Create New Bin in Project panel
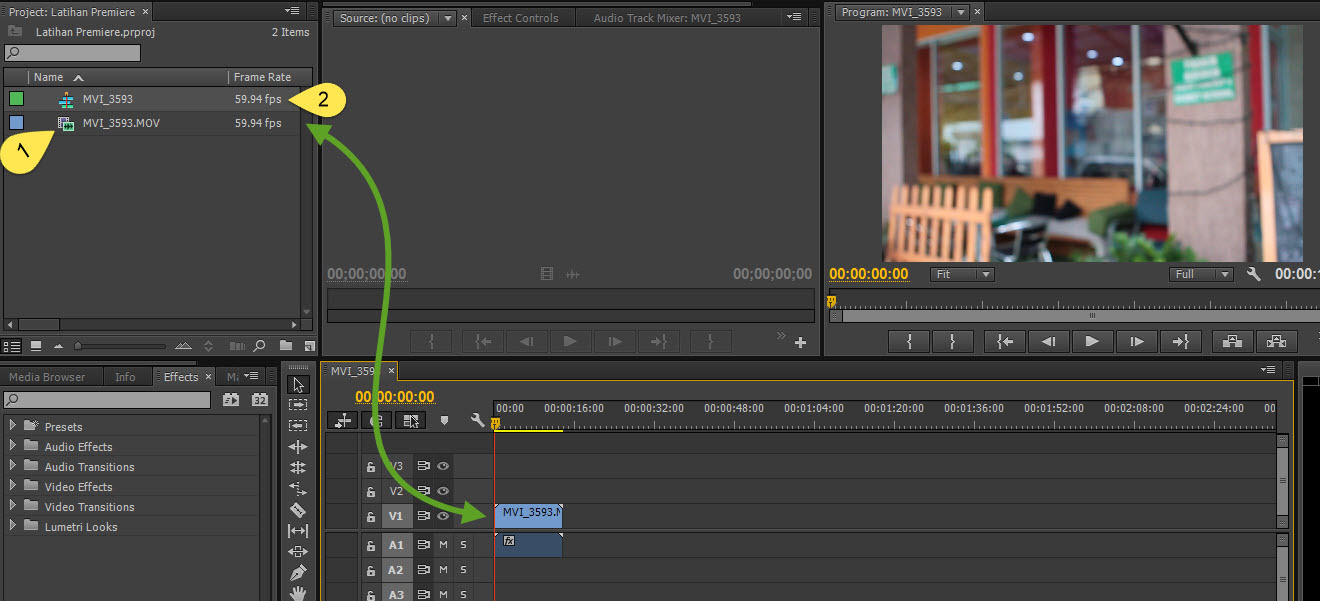The image size is (1320, 601). (286, 346)
